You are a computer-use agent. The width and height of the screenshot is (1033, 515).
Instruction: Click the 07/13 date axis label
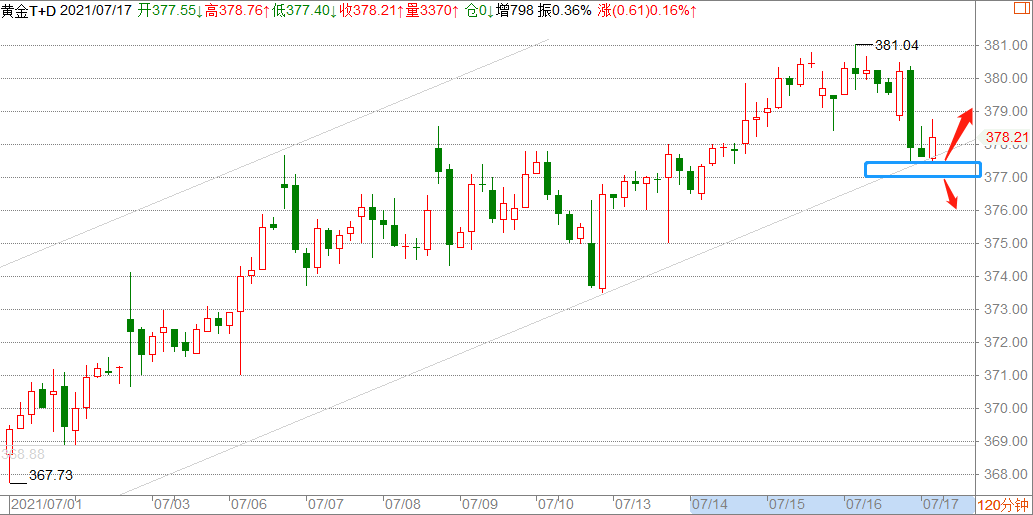point(632,505)
